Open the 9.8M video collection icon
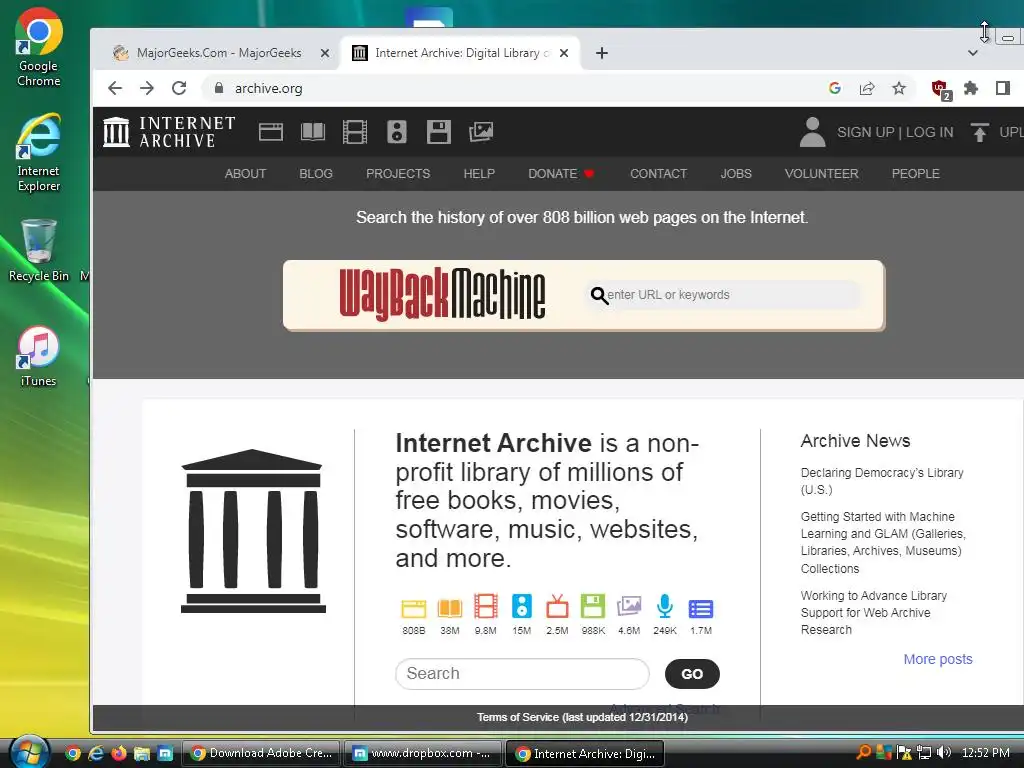1024x768 pixels. click(x=485, y=607)
